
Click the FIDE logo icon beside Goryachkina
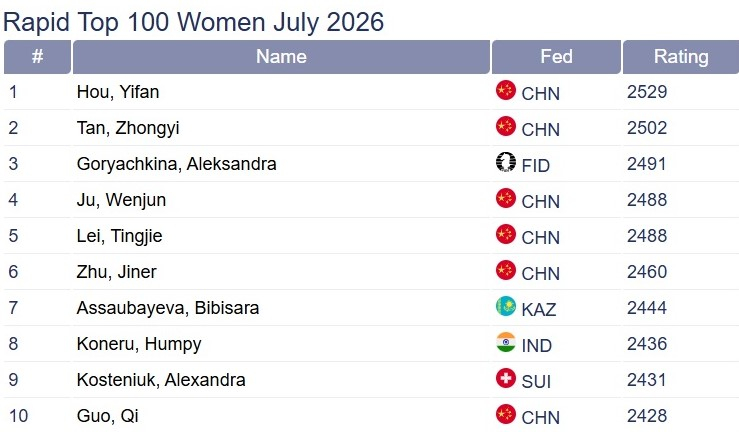coord(506,162)
